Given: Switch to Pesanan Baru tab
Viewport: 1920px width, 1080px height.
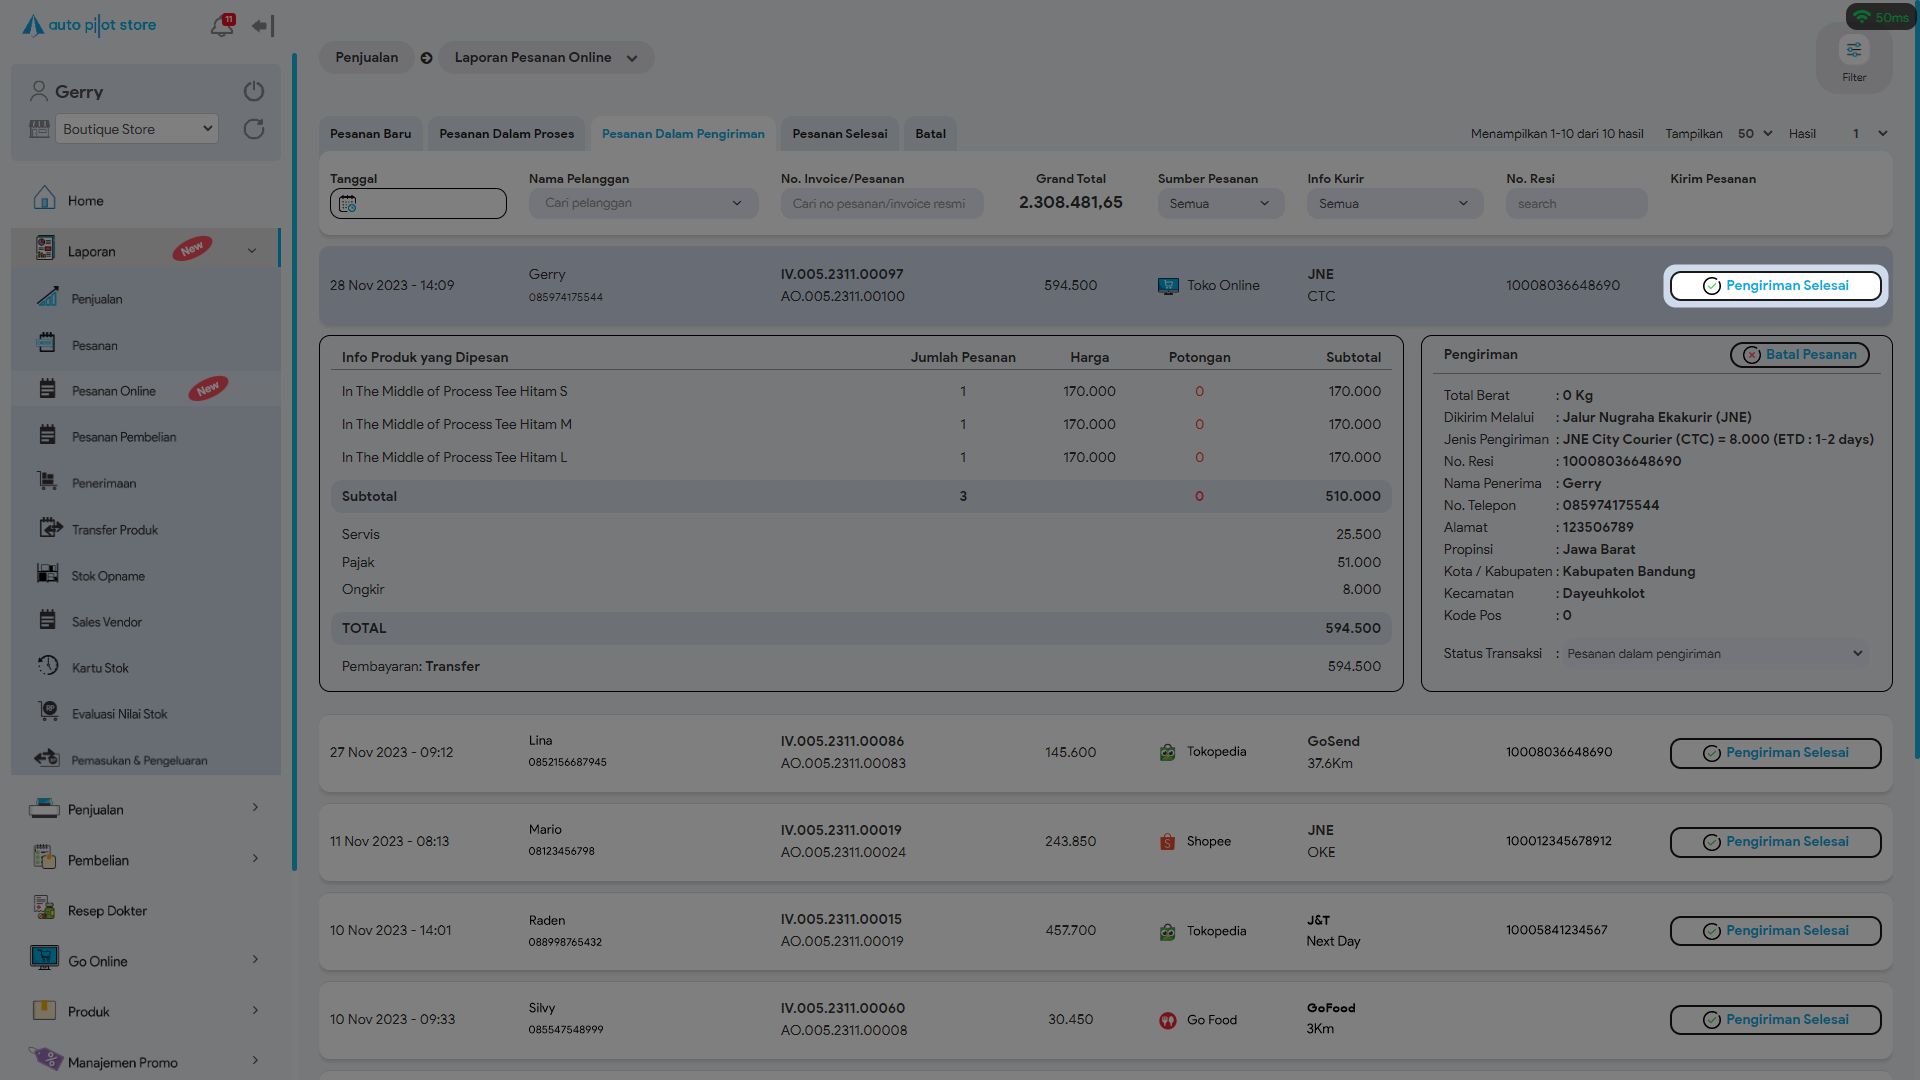Looking at the screenshot, I should [x=370, y=134].
